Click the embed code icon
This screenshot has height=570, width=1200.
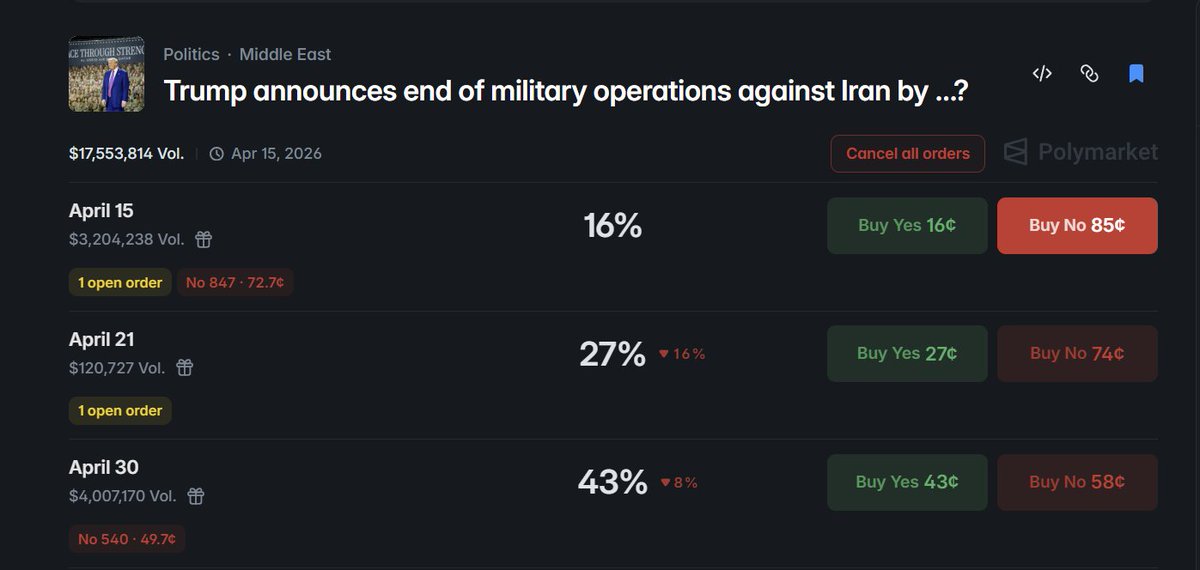[x=1042, y=73]
